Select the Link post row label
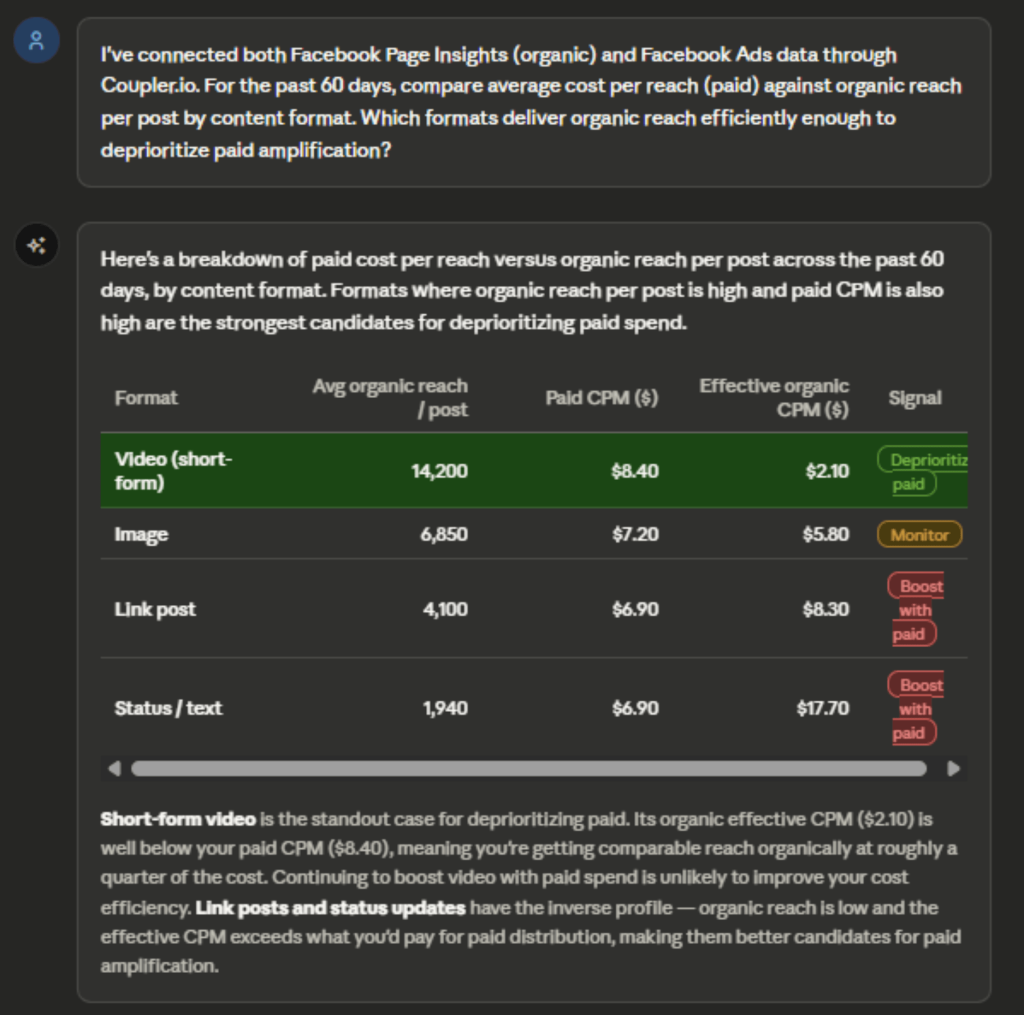Viewport: 1024px width, 1015px height. click(155, 609)
